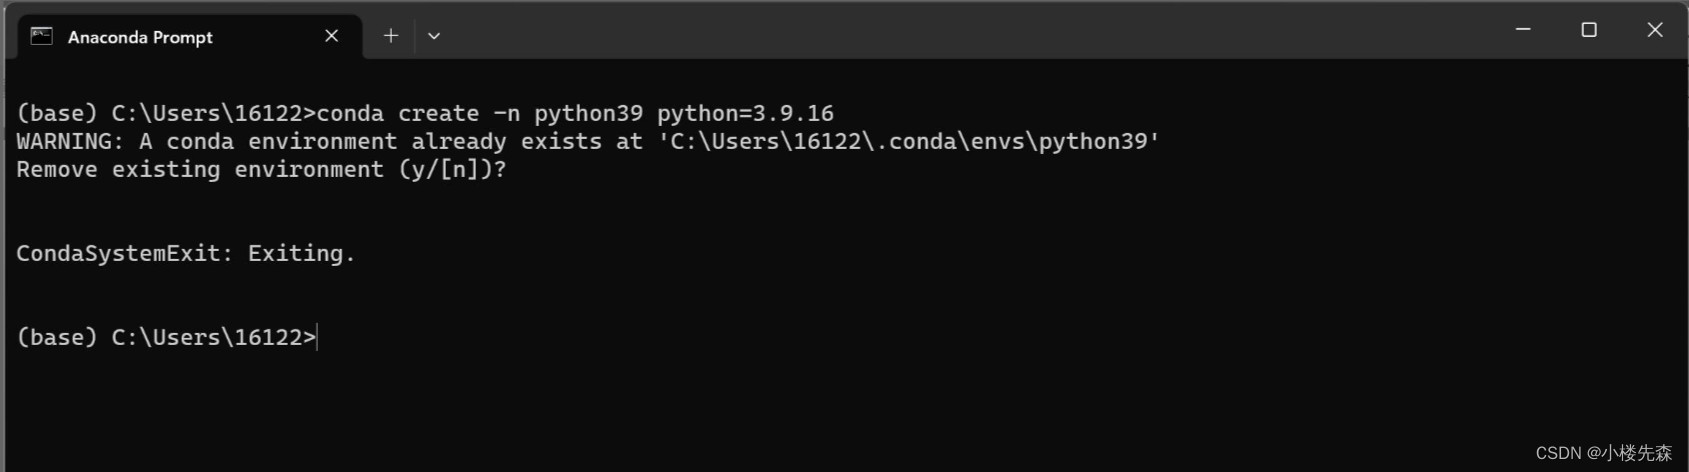Close the terminal window
Image resolution: width=1689 pixels, height=472 pixels.
click(1655, 30)
